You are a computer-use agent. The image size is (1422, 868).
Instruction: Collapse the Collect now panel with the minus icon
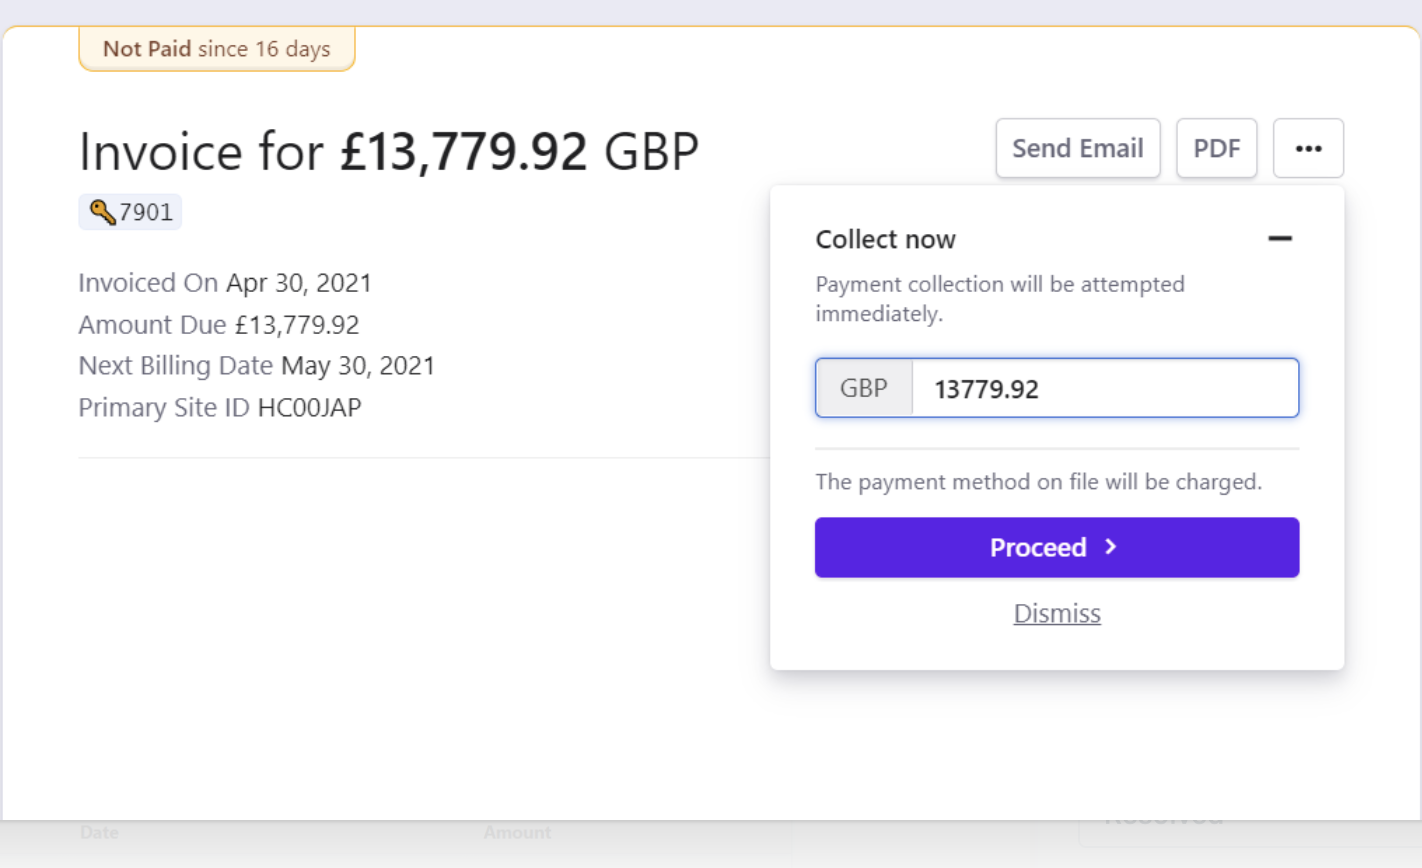(x=1280, y=239)
